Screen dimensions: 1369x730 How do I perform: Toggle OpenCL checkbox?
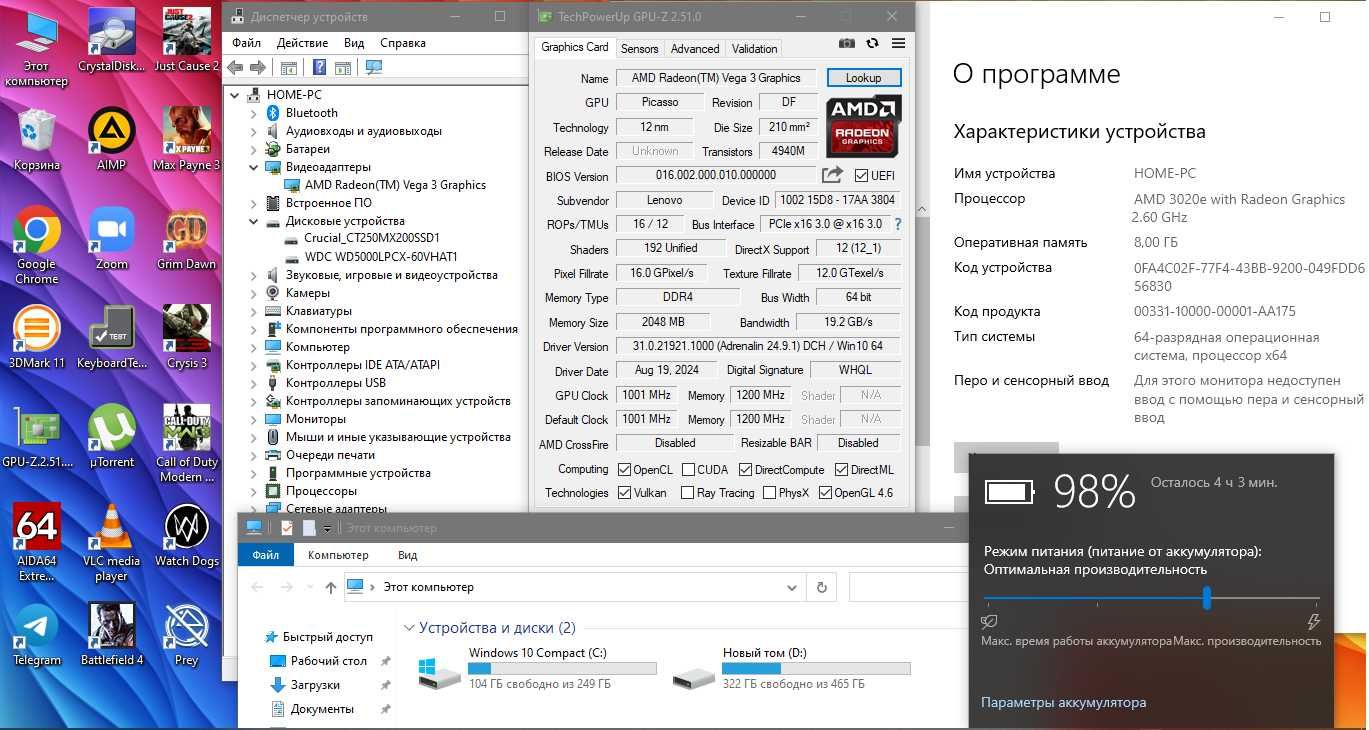click(x=624, y=470)
